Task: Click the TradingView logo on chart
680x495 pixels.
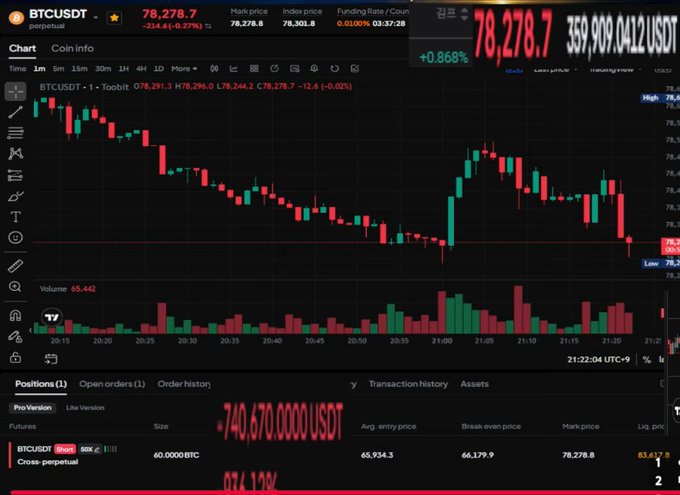Action: coord(52,318)
